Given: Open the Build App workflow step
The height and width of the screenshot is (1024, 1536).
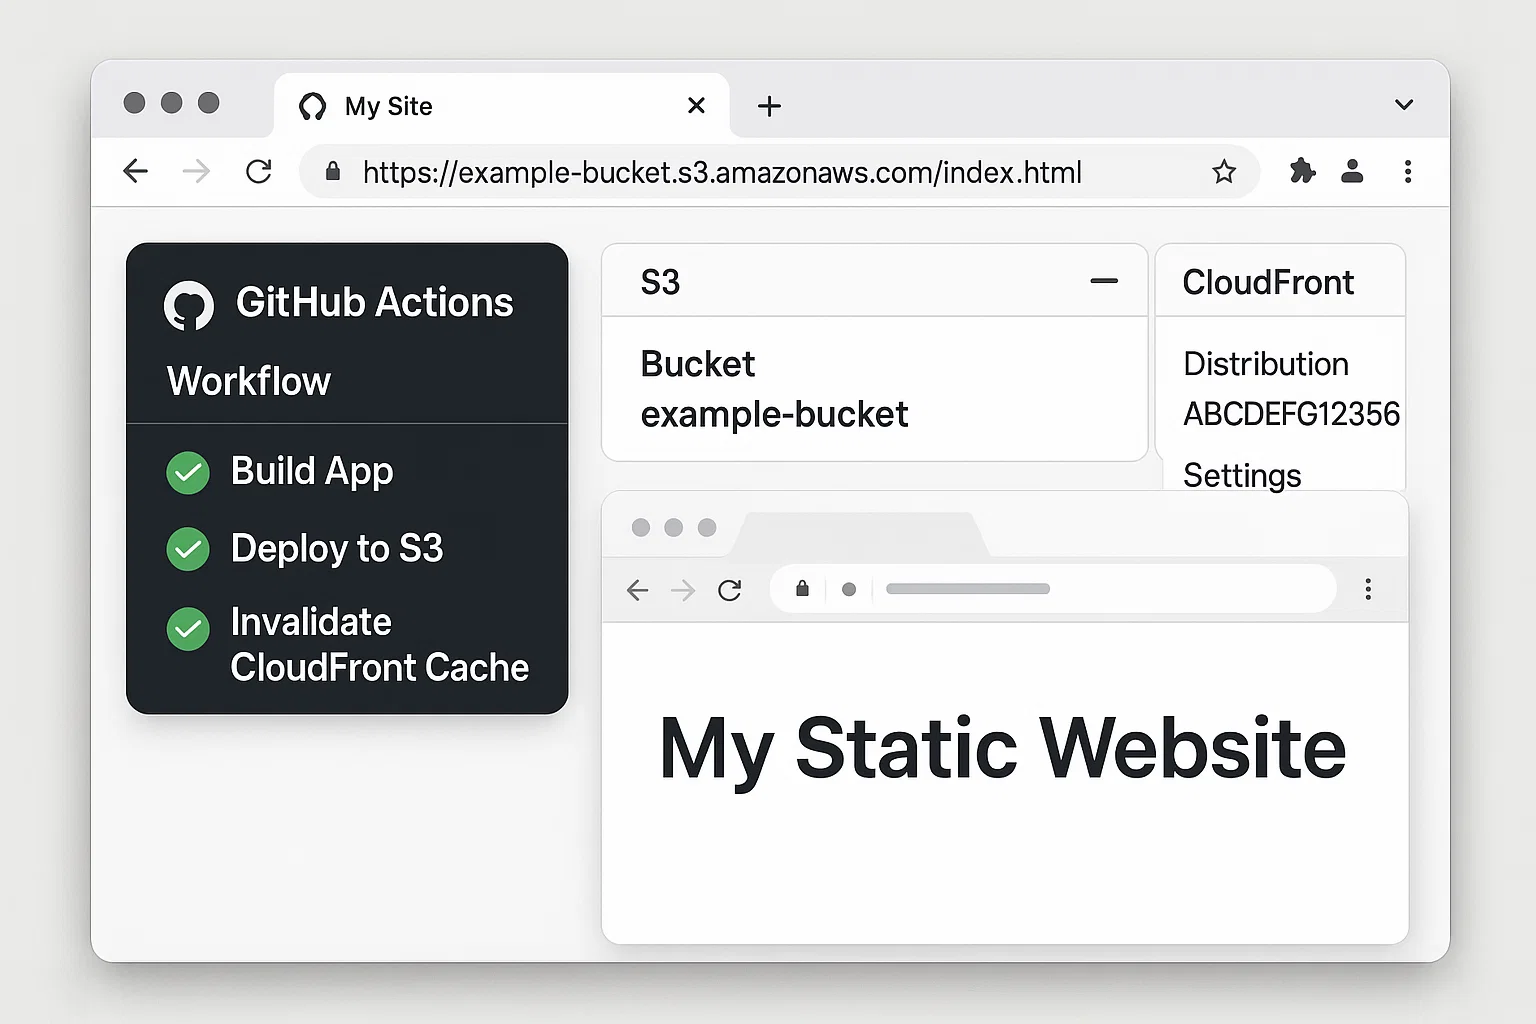Looking at the screenshot, I should (x=312, y=471).
